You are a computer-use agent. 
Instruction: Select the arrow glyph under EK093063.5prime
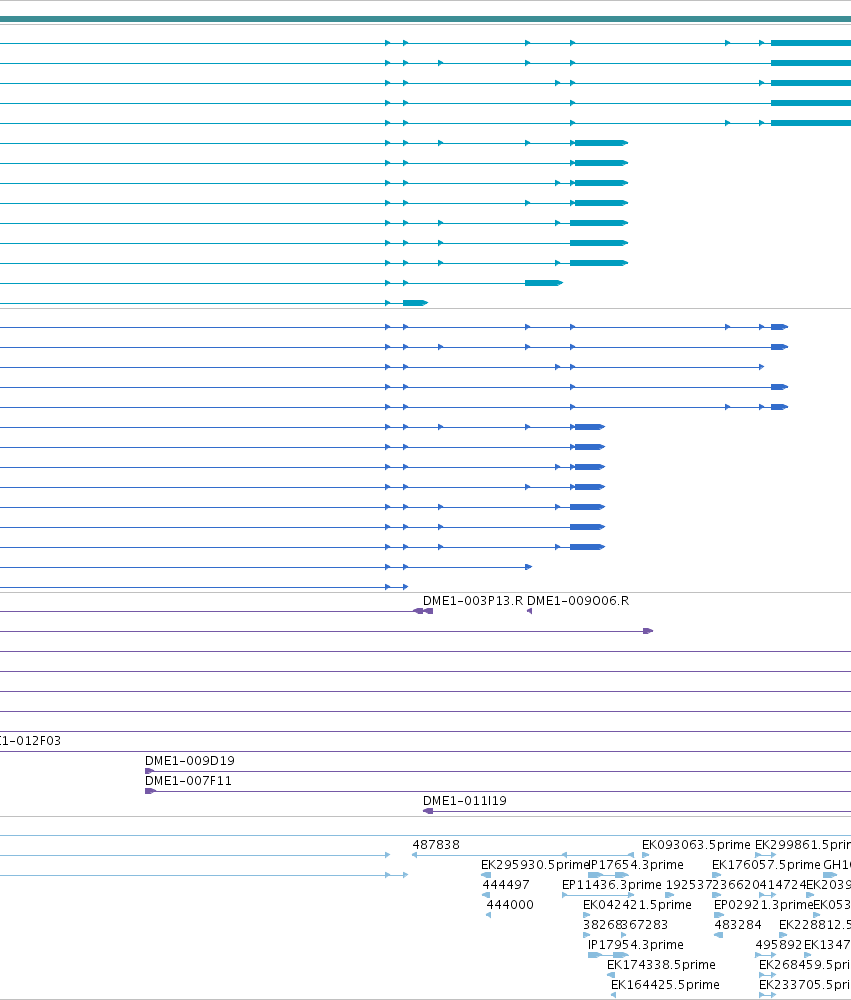pos(646,855)
